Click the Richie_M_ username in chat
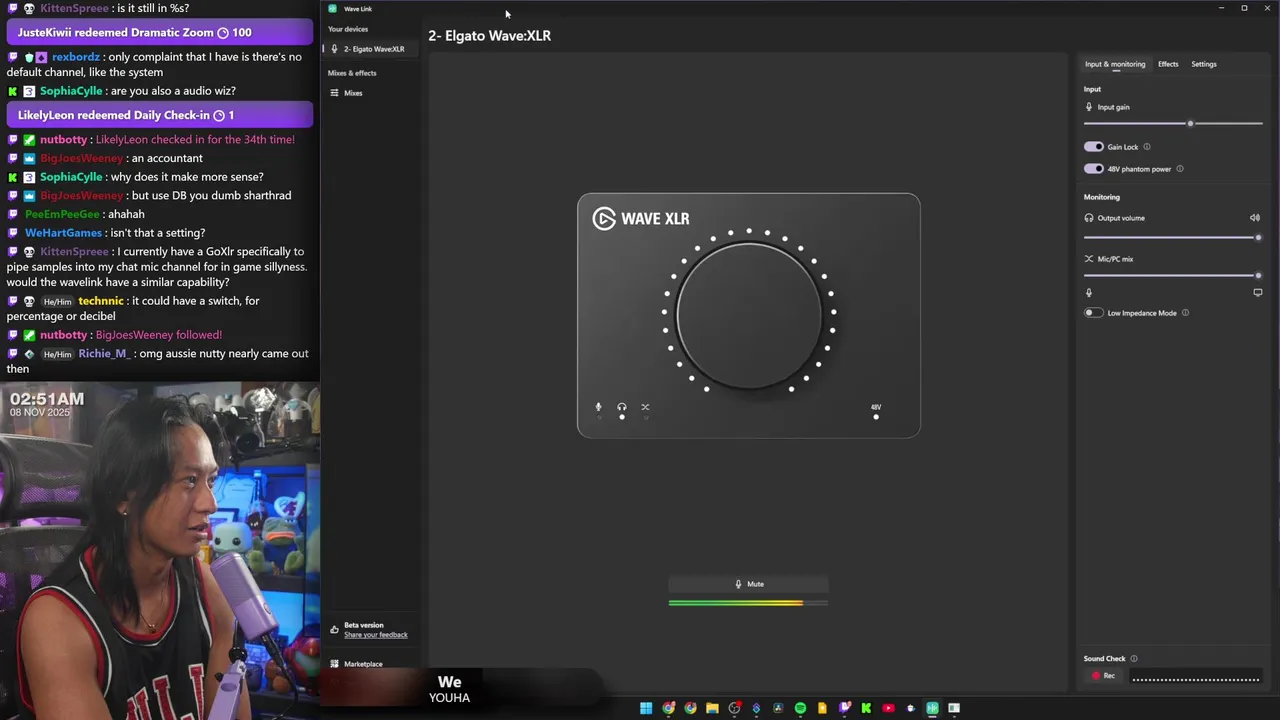1280x720 pixels. pyautogui.click(x=105, y=354)
